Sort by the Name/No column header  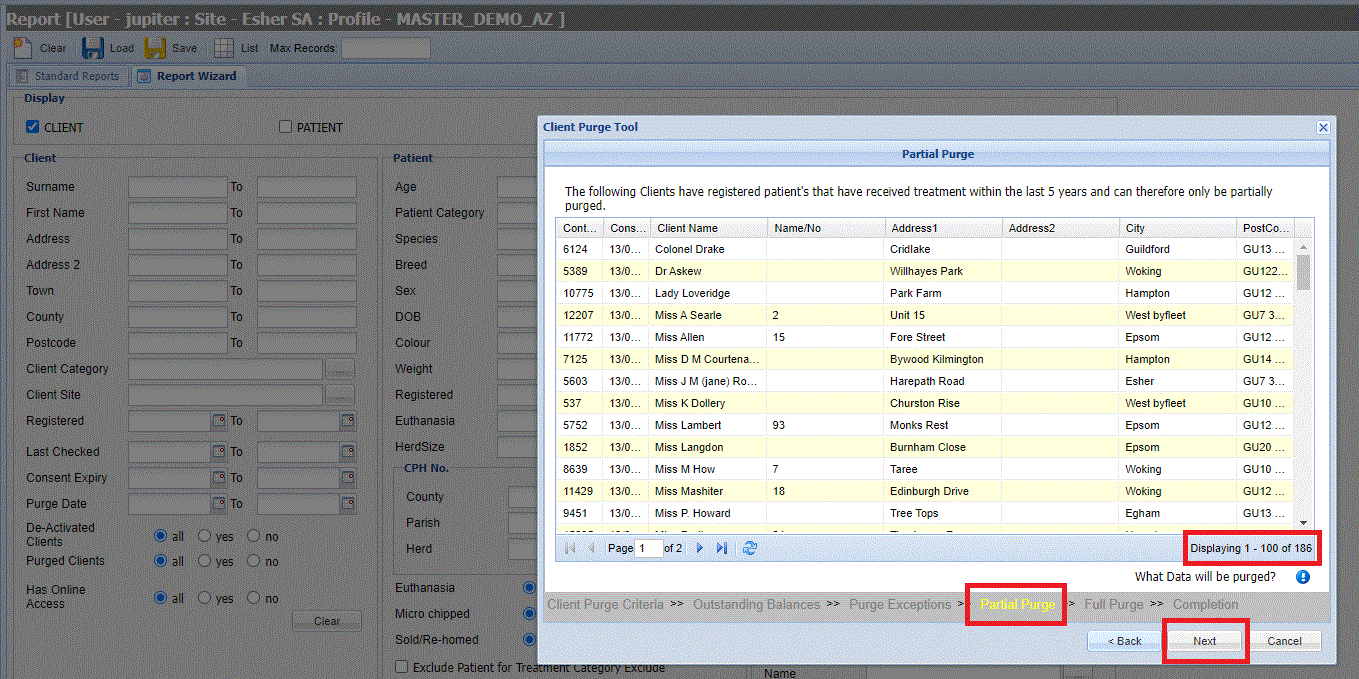[x=827, y=228]
